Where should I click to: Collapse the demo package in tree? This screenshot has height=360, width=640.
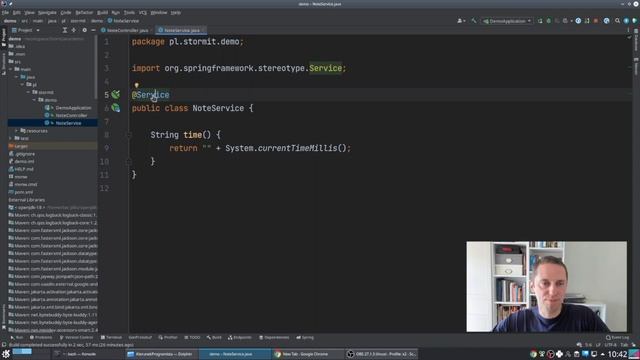(x=34, y=100)
